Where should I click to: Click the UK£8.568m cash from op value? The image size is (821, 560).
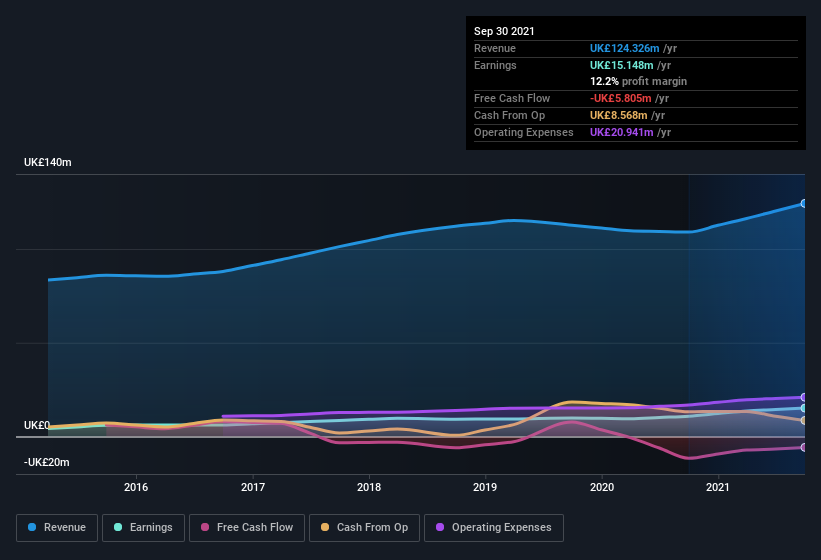[618, 115]
